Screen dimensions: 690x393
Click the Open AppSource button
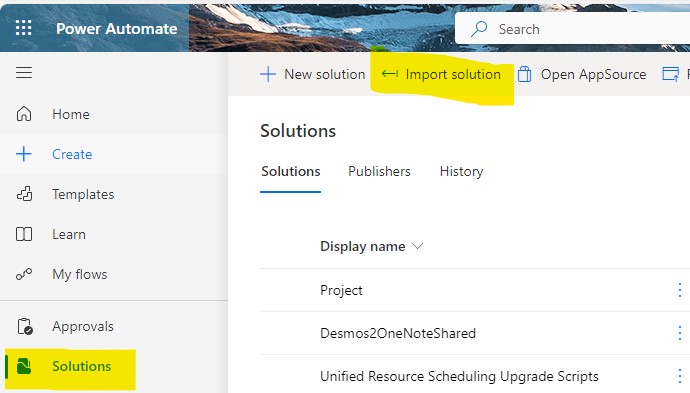581,74
